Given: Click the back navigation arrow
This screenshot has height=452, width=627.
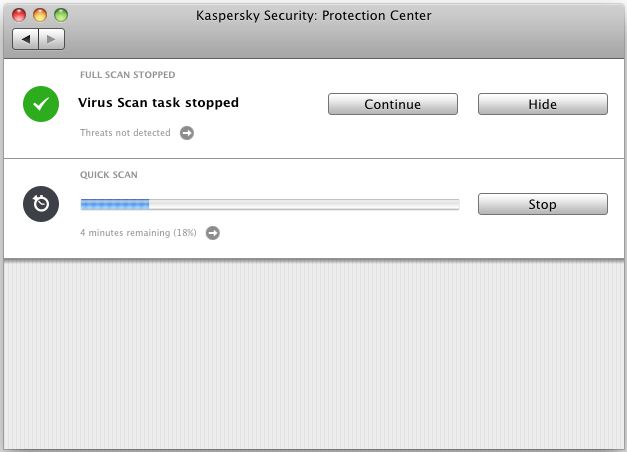Looking at the screenshot, I should [26, 39].
